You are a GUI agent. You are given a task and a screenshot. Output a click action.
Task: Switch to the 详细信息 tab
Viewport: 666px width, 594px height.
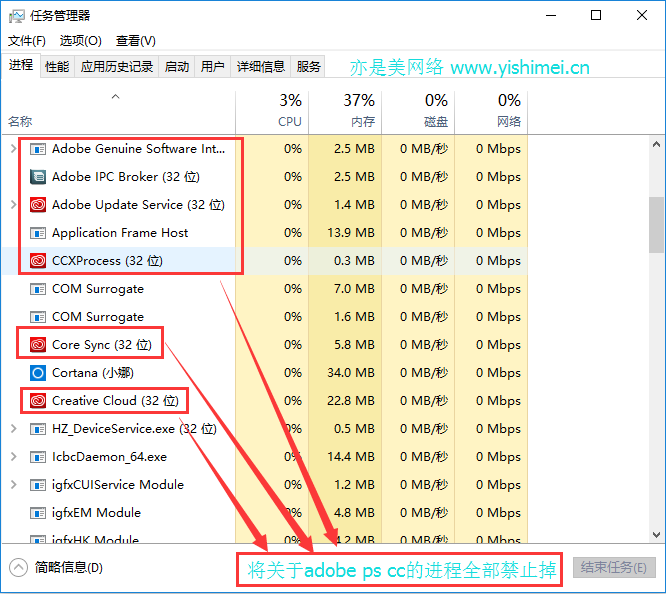(260, 67)
